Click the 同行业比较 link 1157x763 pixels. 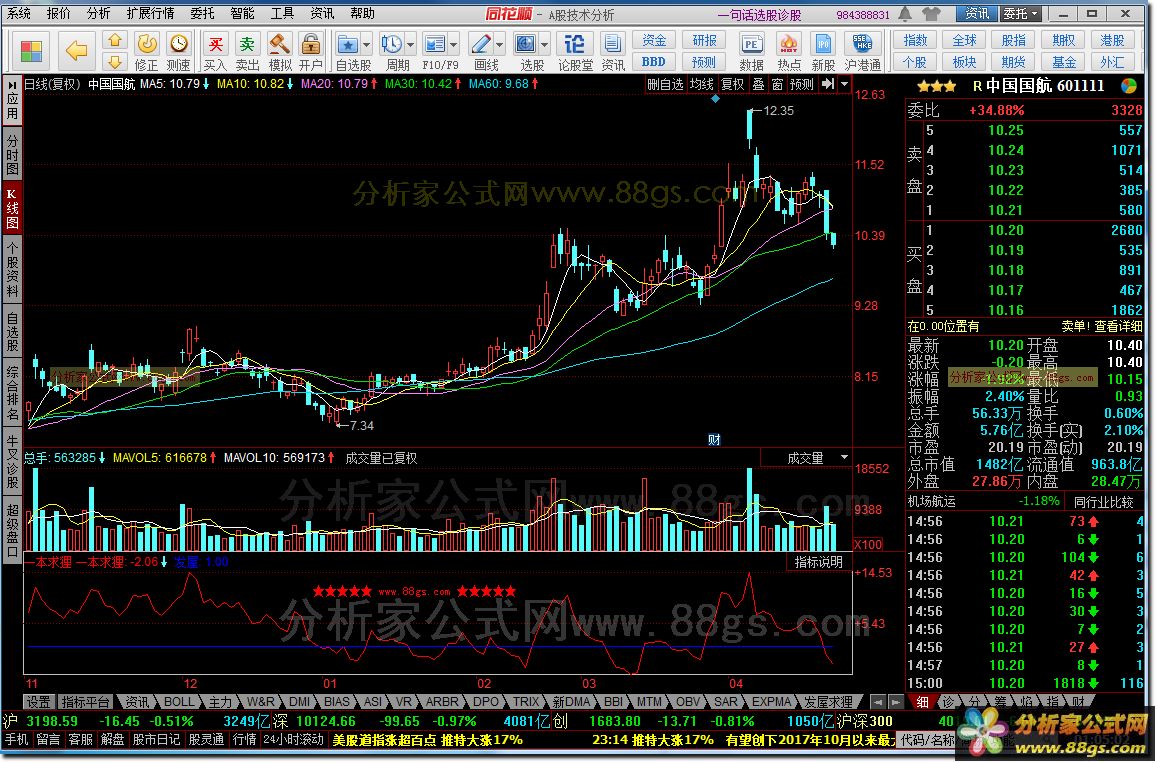click(1104, 502)
